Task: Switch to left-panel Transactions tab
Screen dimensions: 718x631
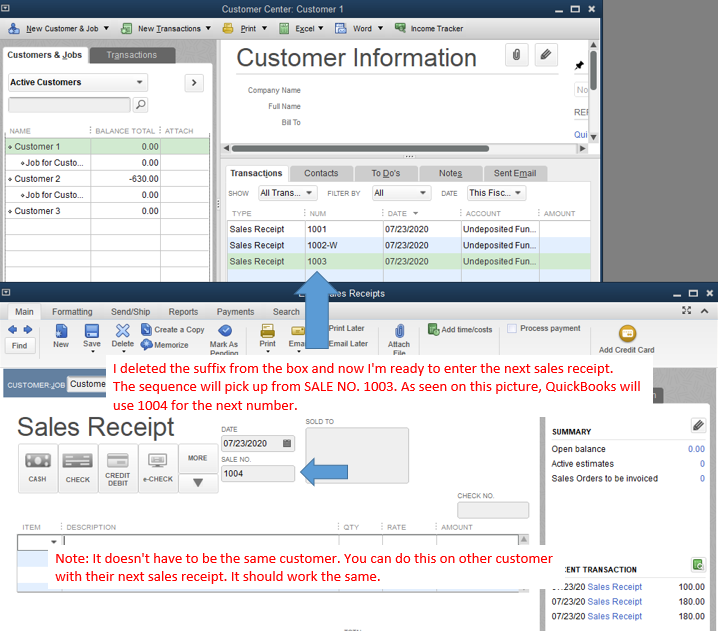Action: coord(132,55)
